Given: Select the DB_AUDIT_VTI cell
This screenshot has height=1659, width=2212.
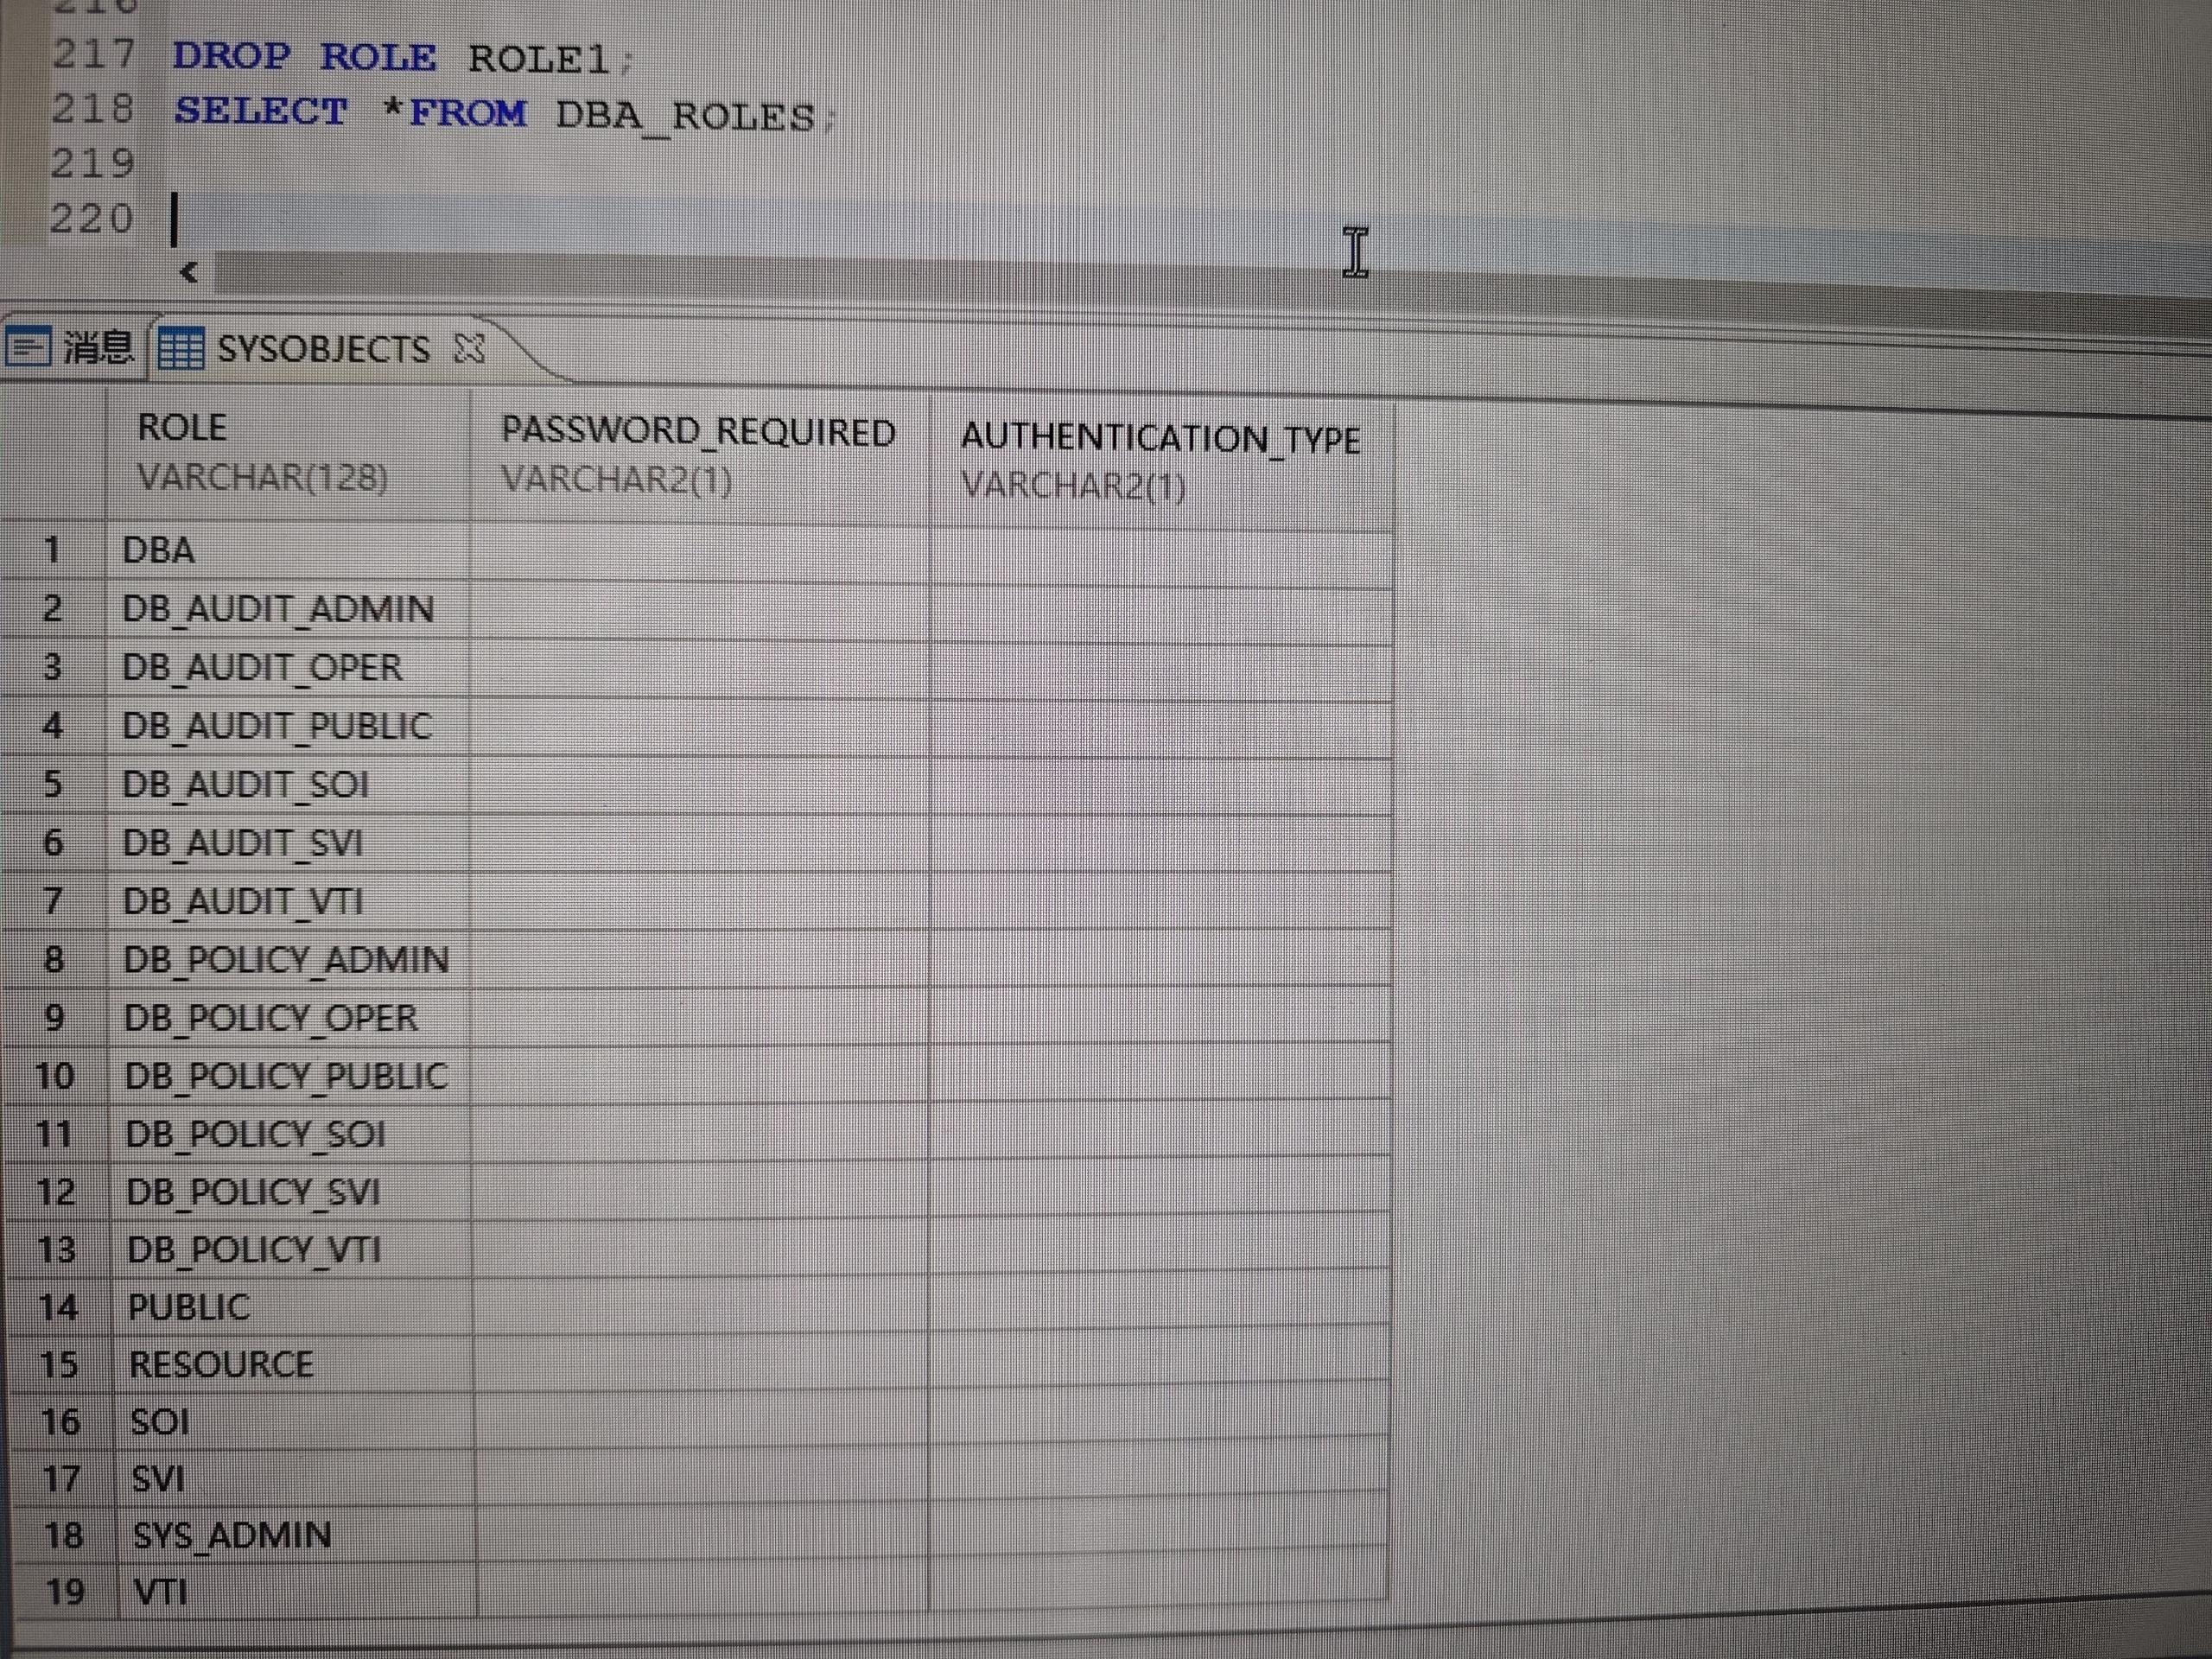Looking at the screenshot, I should click(288, 901).
